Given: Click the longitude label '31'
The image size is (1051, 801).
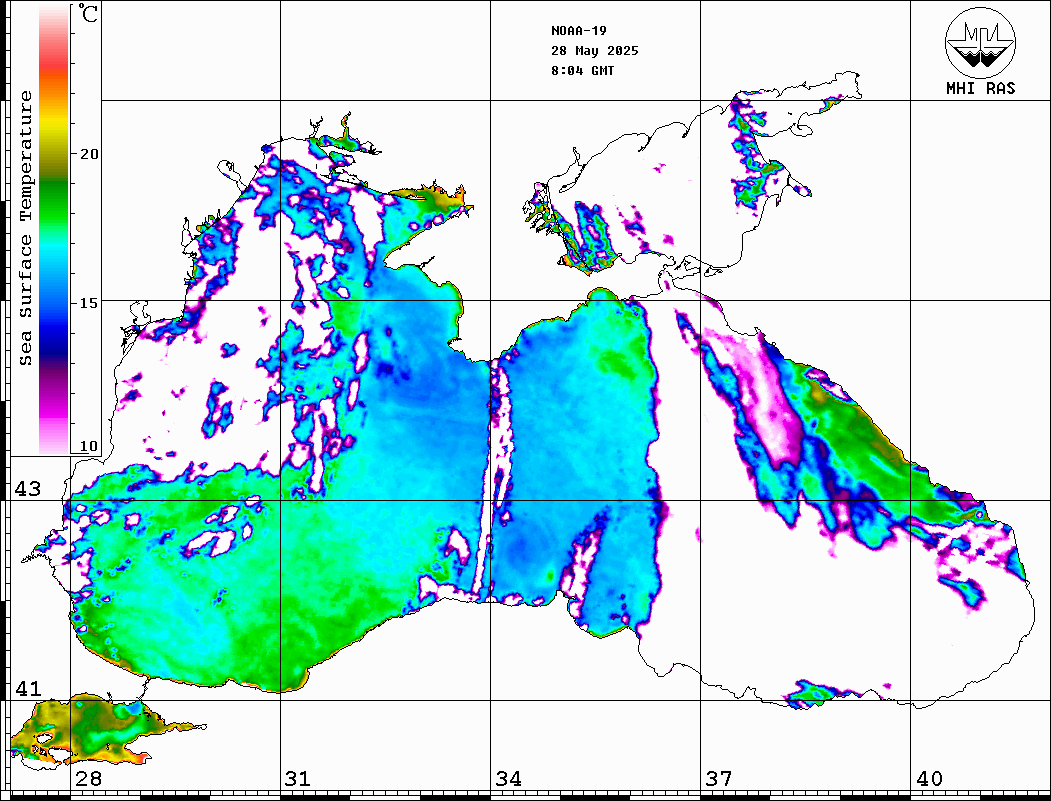Looking at the screenshot, I should click(298, 779).
